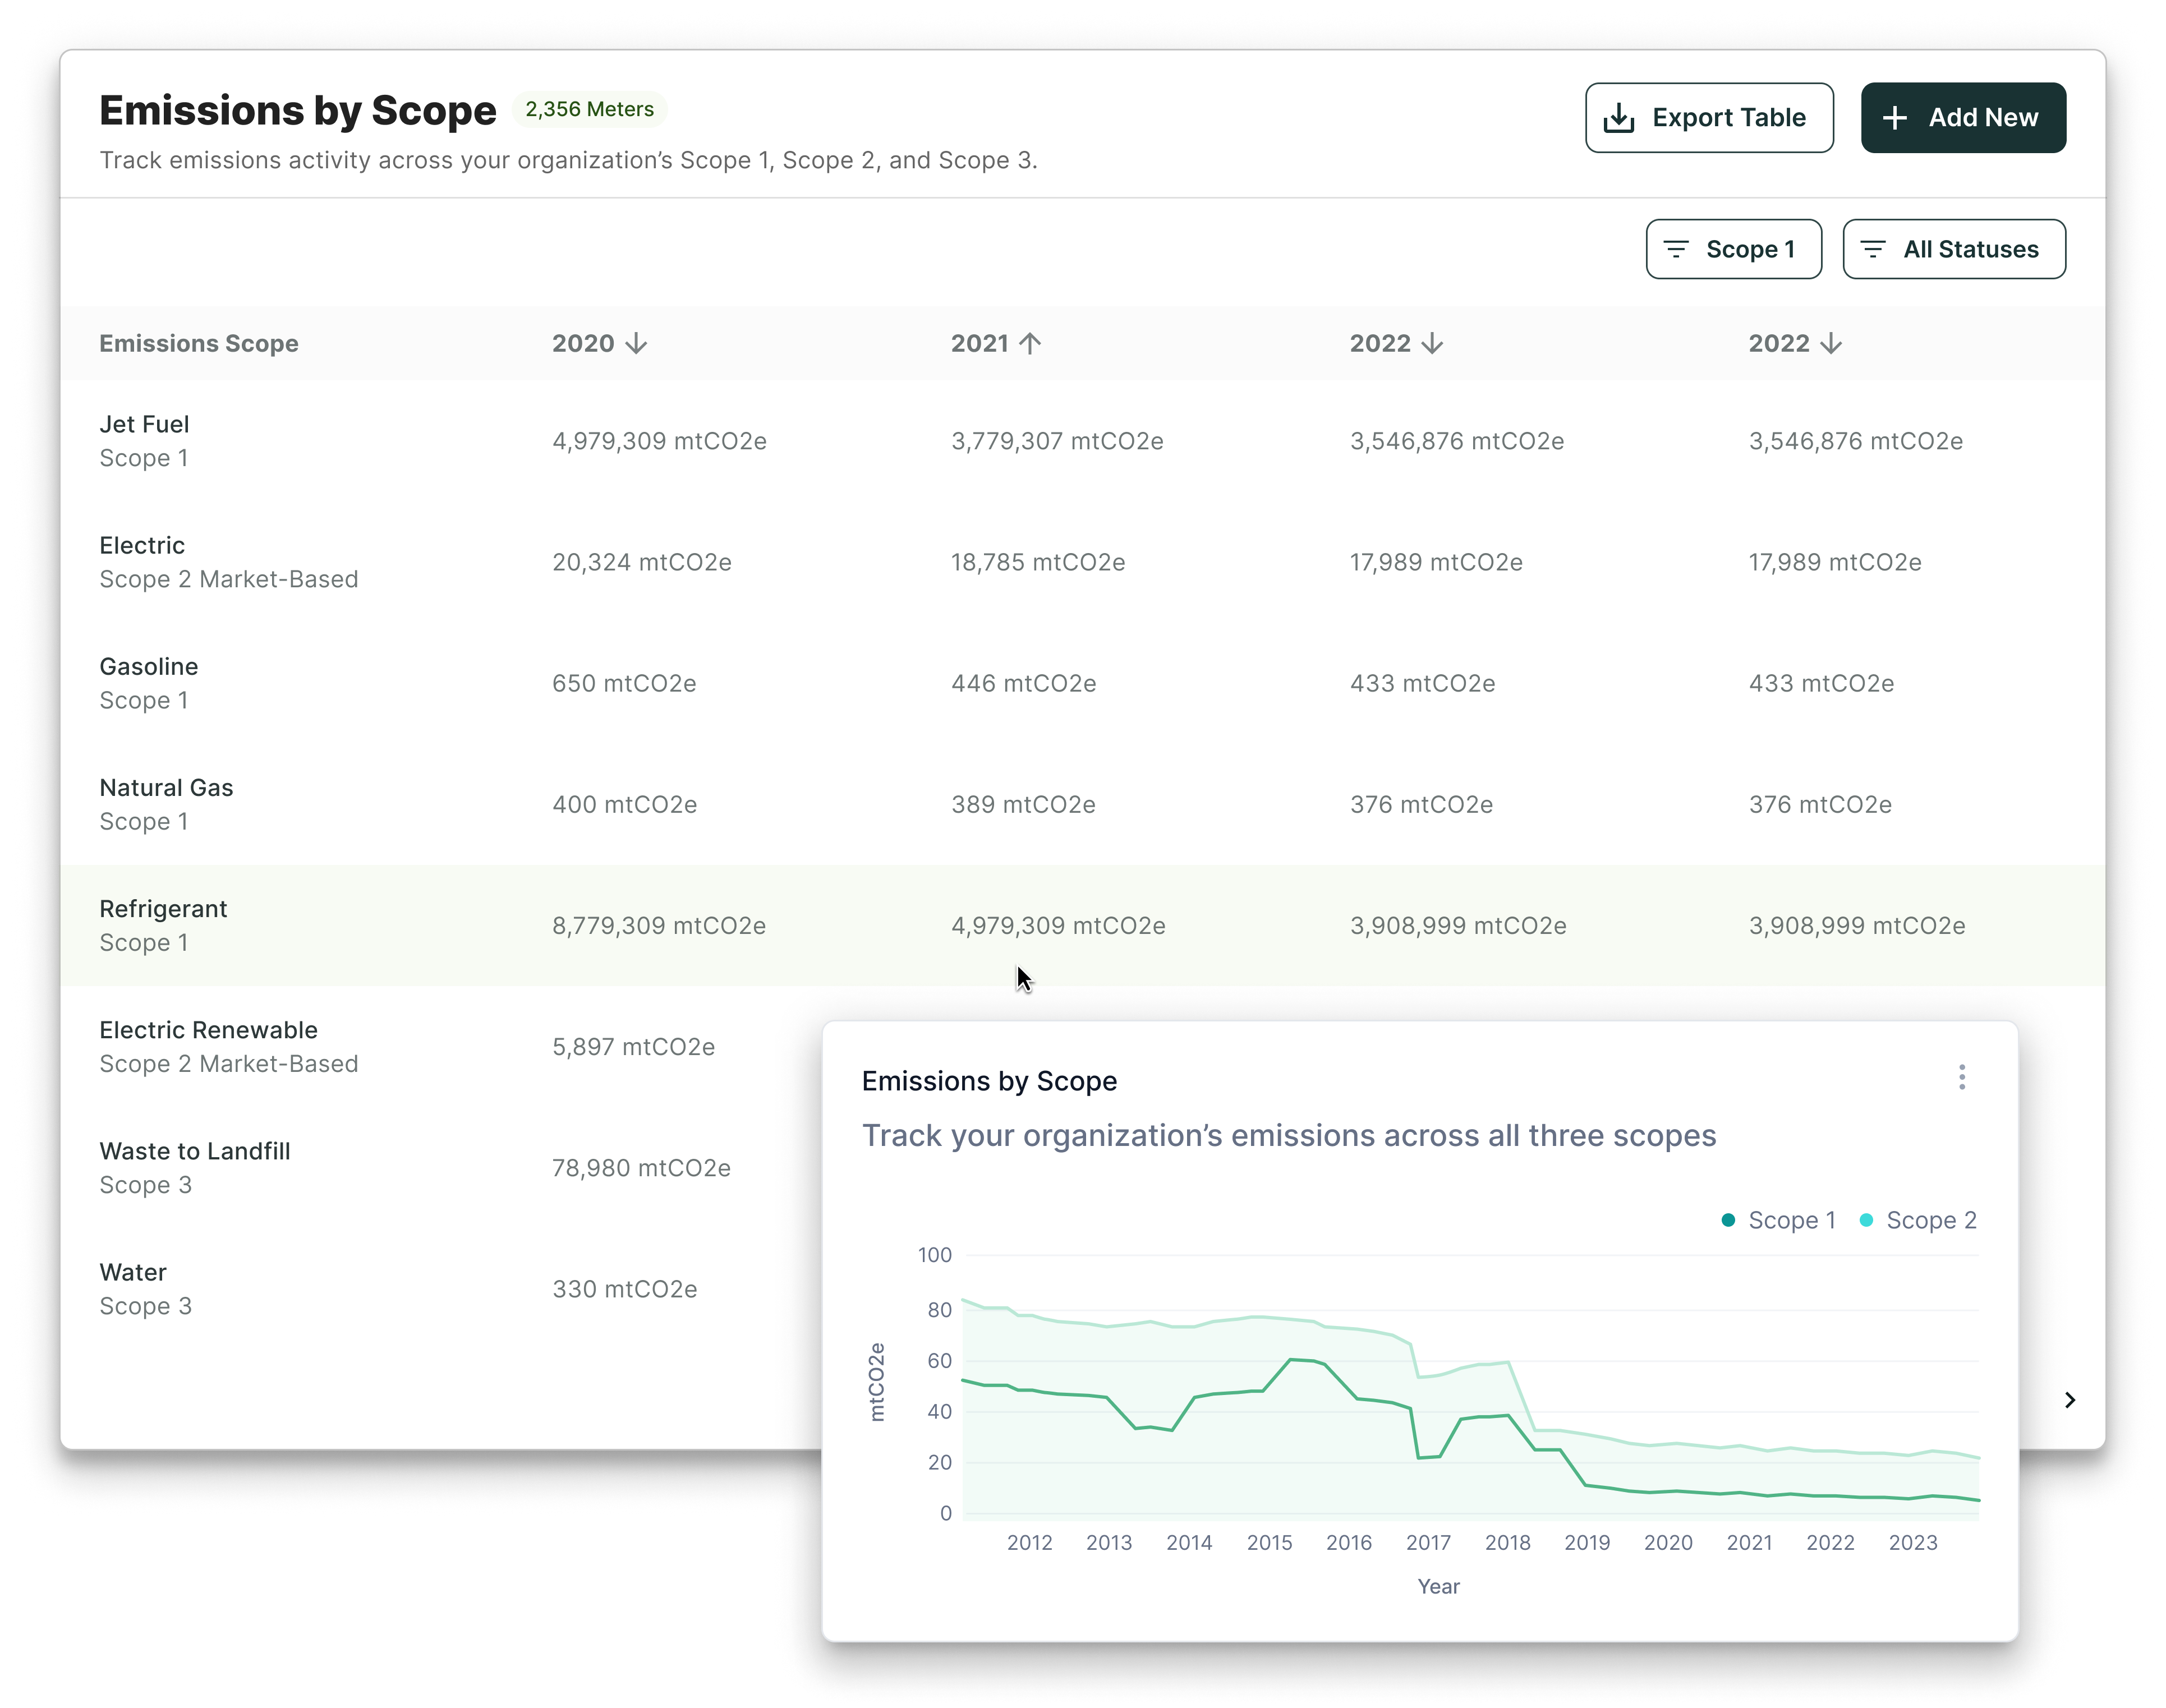Click the Export Table button

(x=1709, y=118)
